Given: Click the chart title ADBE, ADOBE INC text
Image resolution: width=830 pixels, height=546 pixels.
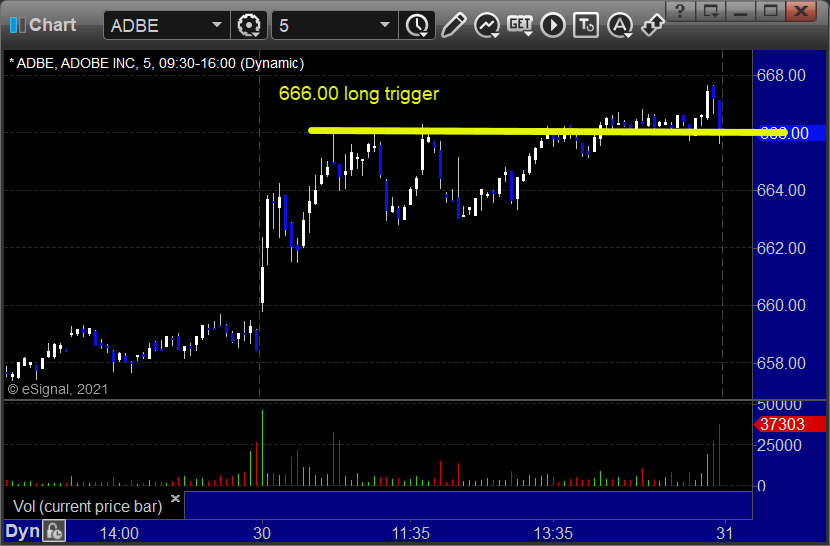Looking at the screenshot, I should [156, 63].
